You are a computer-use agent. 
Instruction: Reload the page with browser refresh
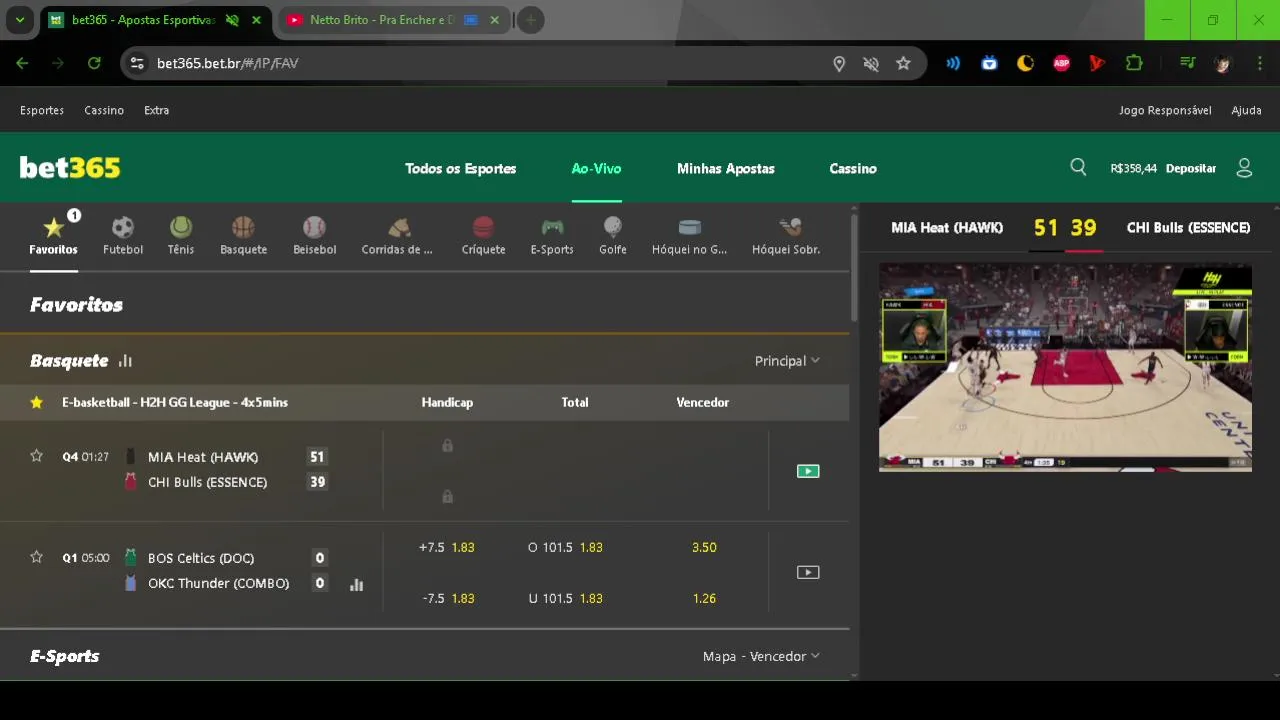[94, 63]
